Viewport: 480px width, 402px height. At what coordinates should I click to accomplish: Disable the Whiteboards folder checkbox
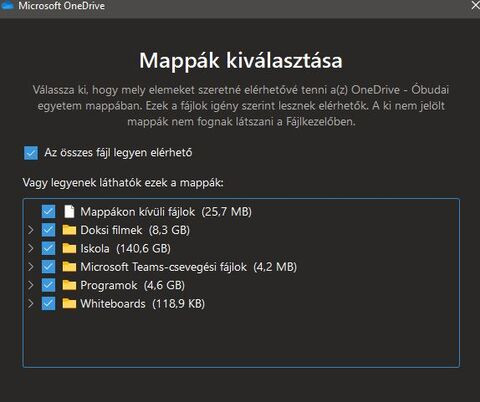point(49,303)
